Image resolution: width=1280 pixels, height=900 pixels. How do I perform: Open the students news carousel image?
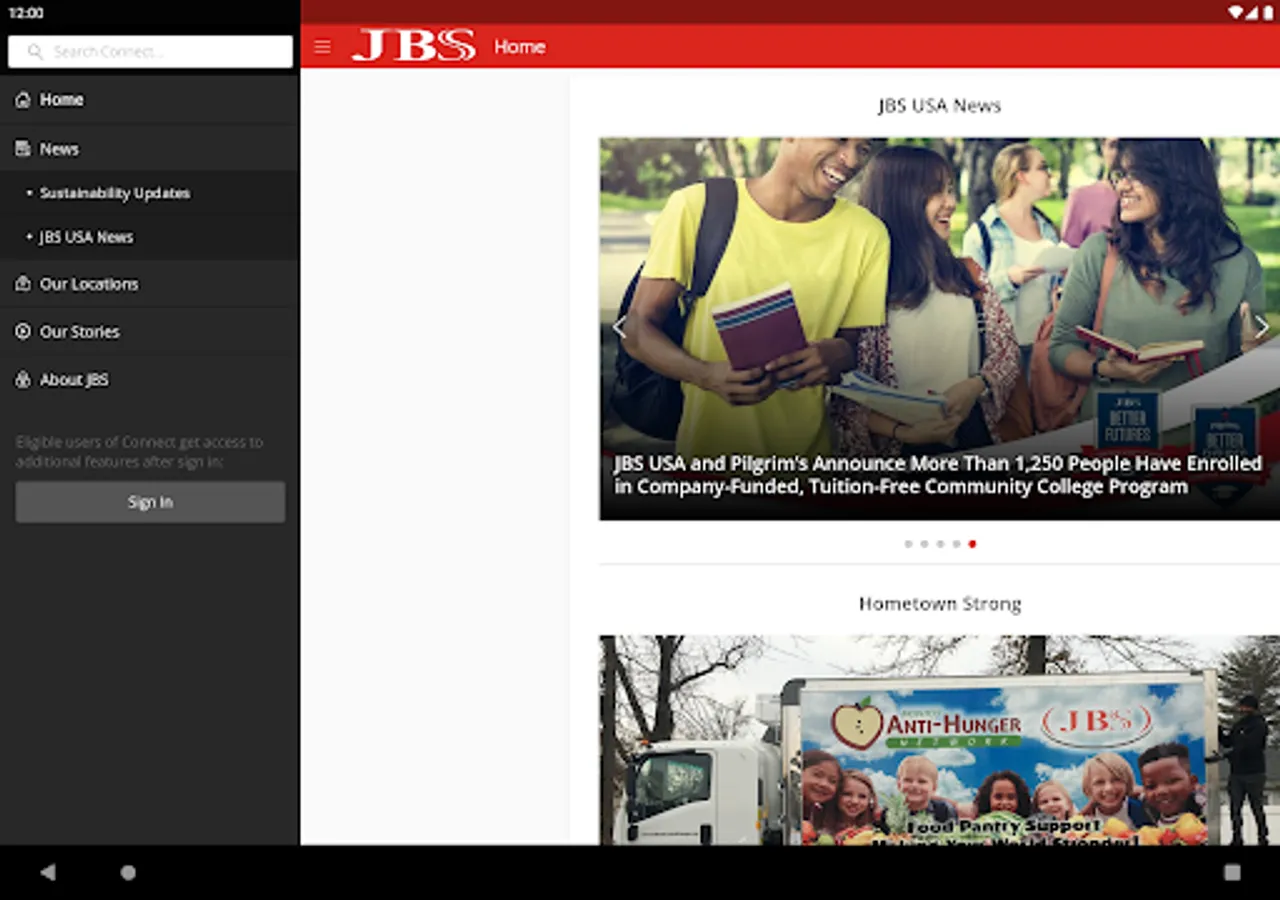(940, 329)
